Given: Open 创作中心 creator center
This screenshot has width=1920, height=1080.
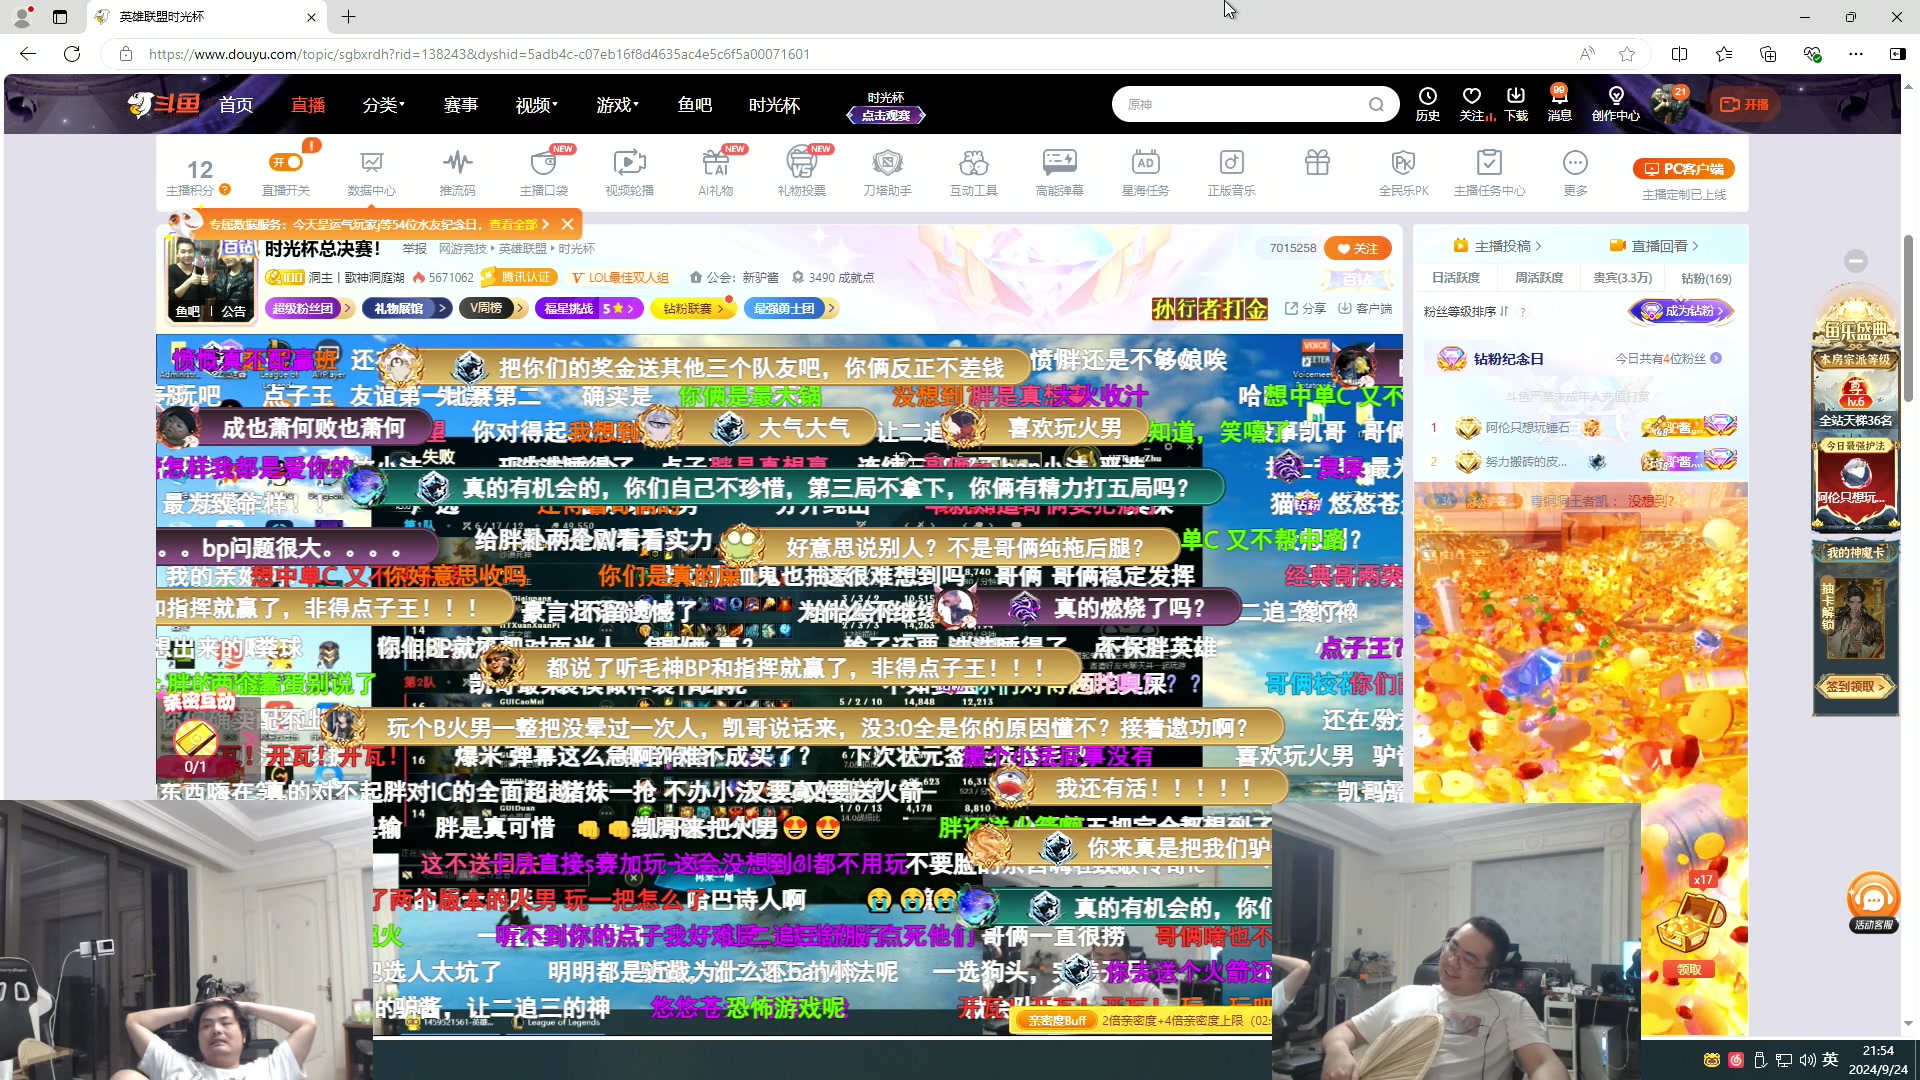Looking at the screenshot, I should pyautogui.click(x=1616, y=104).
